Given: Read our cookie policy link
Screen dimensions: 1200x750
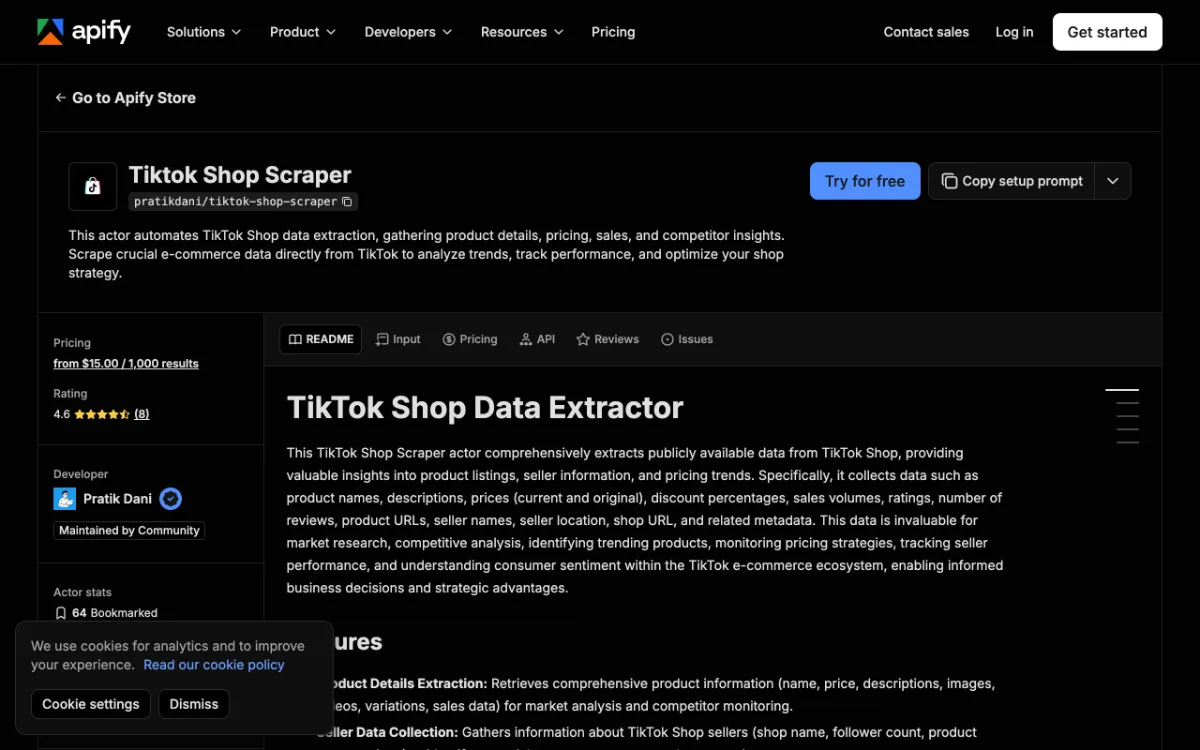Looking at the screenshot, I should tap(214, 665).
